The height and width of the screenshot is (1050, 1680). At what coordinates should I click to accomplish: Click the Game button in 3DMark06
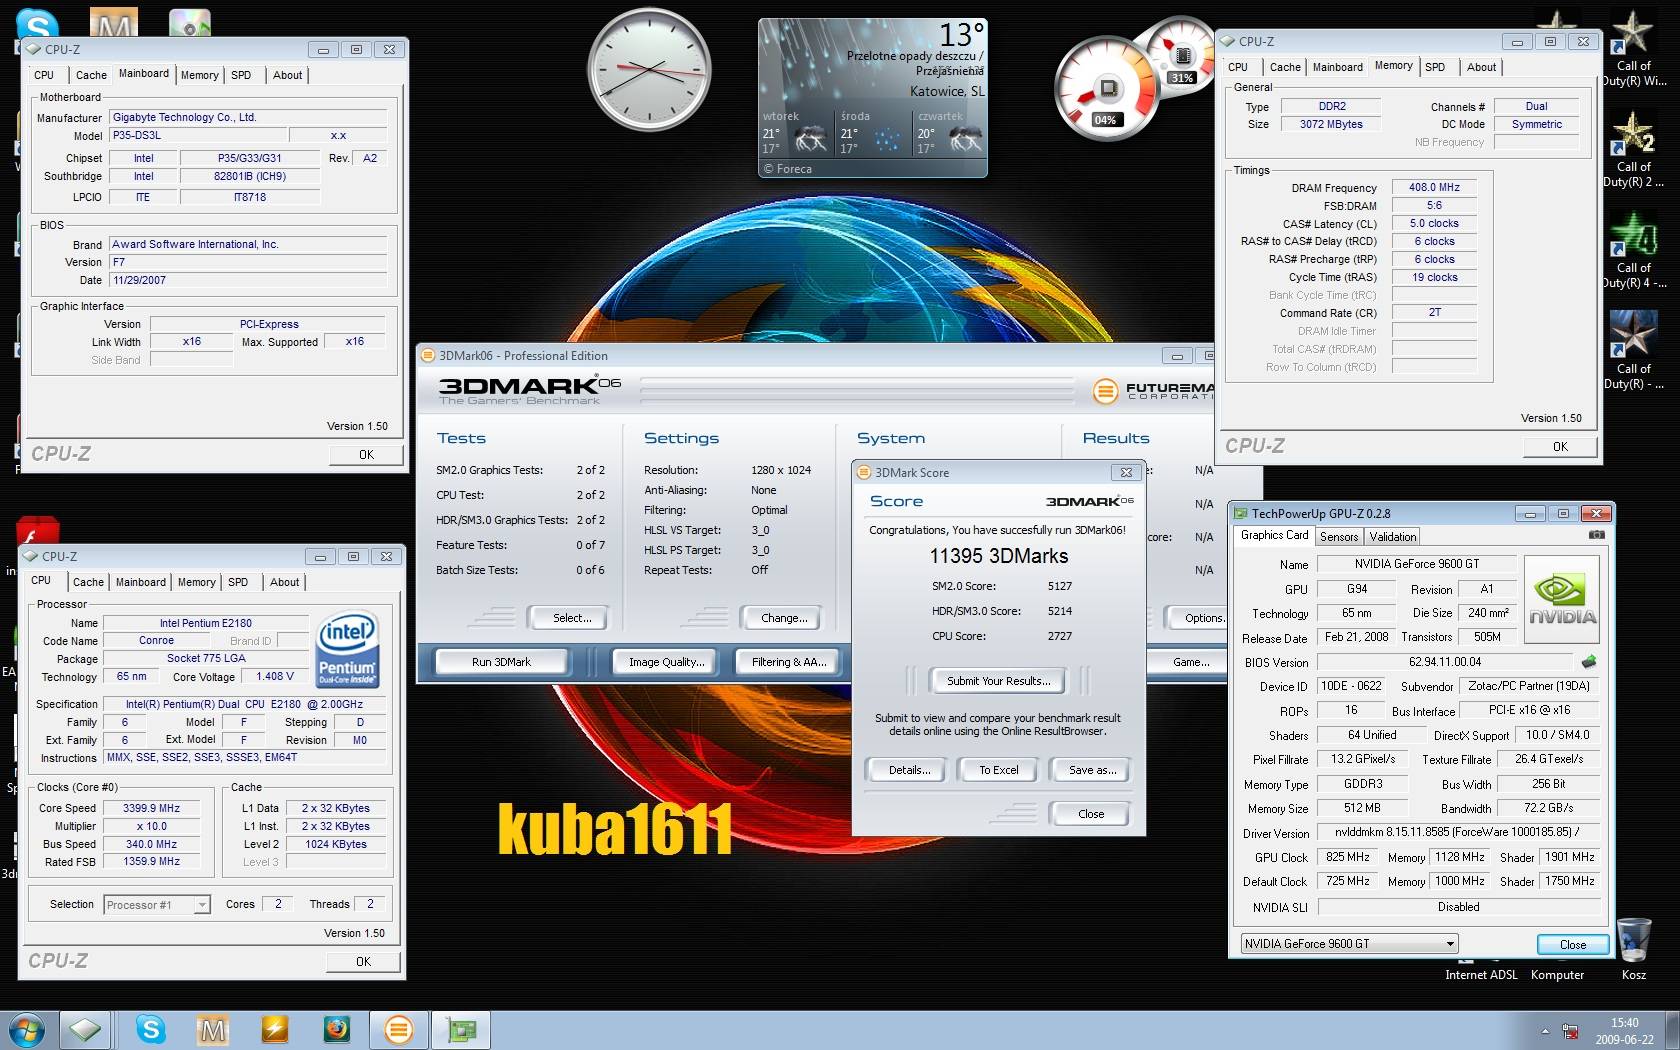(1189, 662)
